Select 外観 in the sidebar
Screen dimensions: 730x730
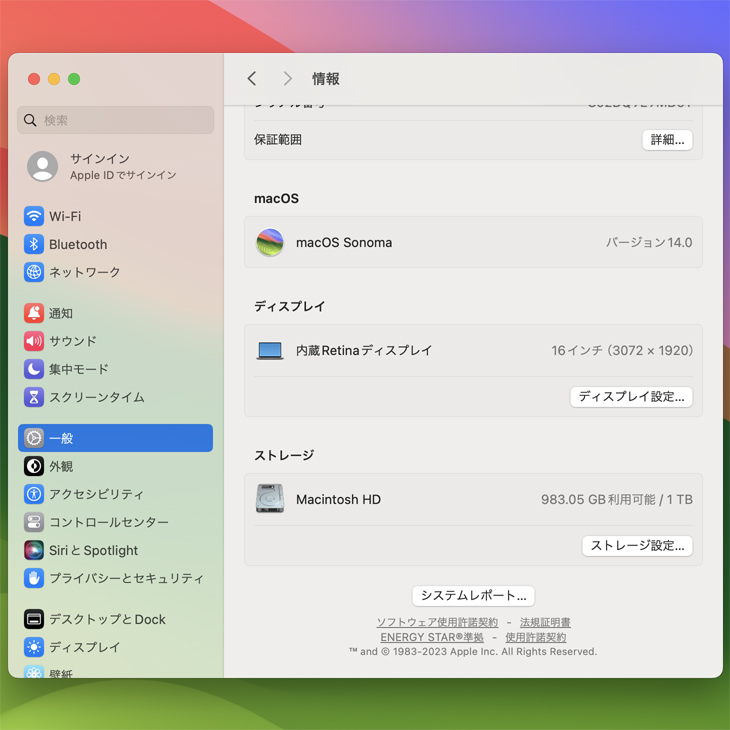click(x=115, y=466)
